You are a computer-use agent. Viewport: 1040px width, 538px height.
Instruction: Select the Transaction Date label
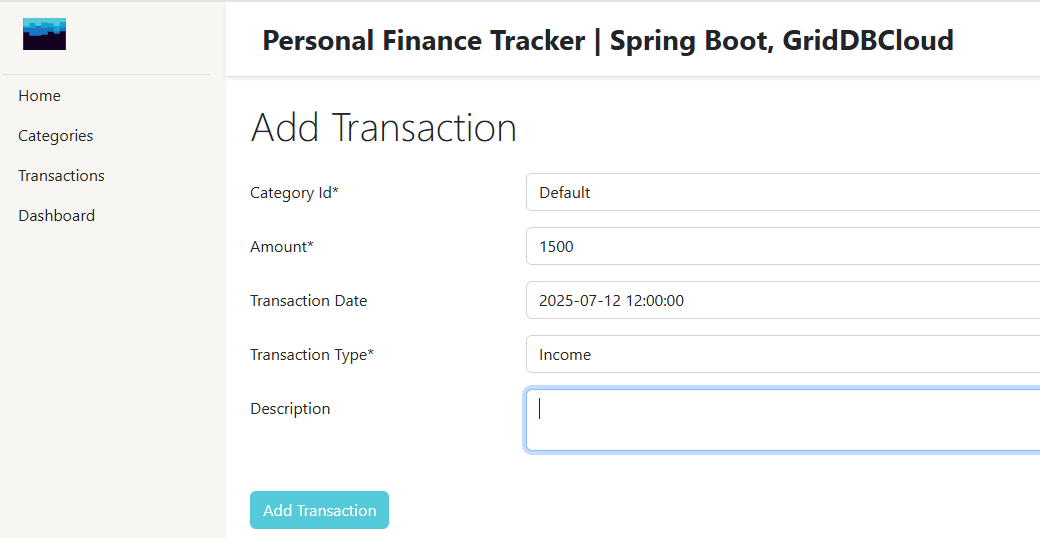tap(308, 301)
